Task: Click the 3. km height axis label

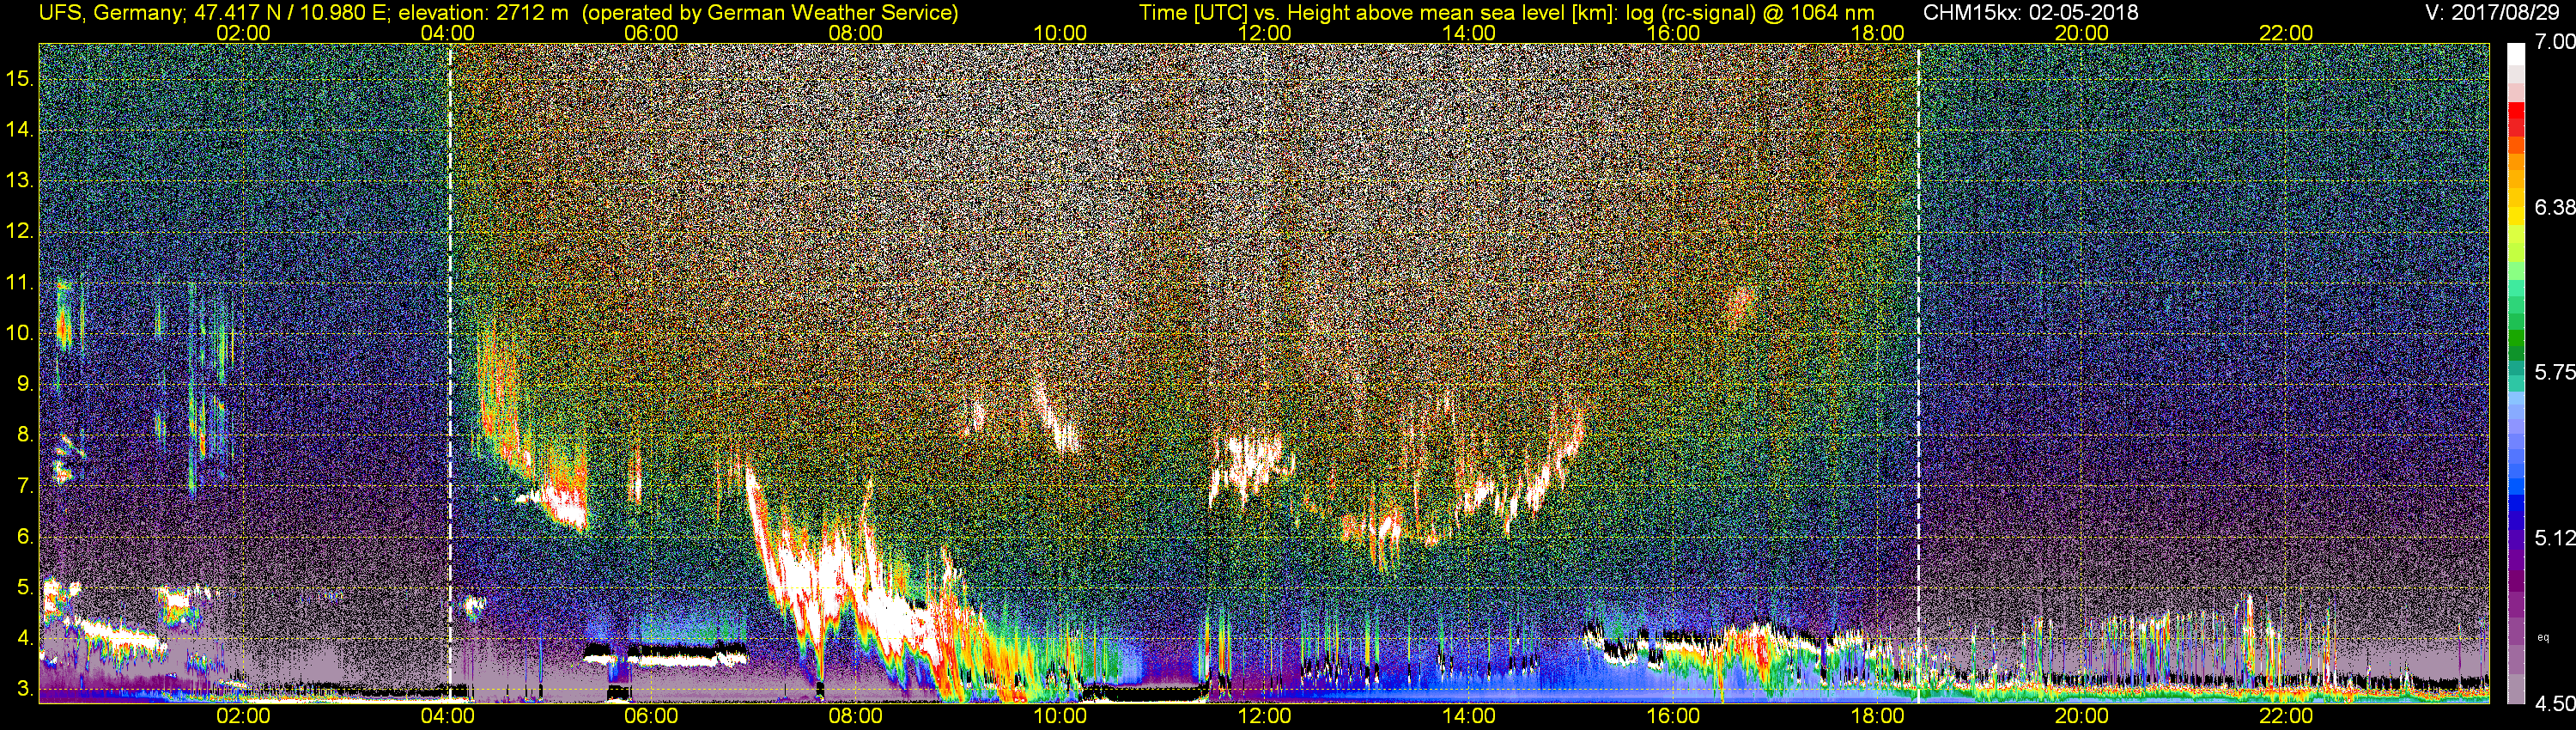Action: tap(25, 689)
